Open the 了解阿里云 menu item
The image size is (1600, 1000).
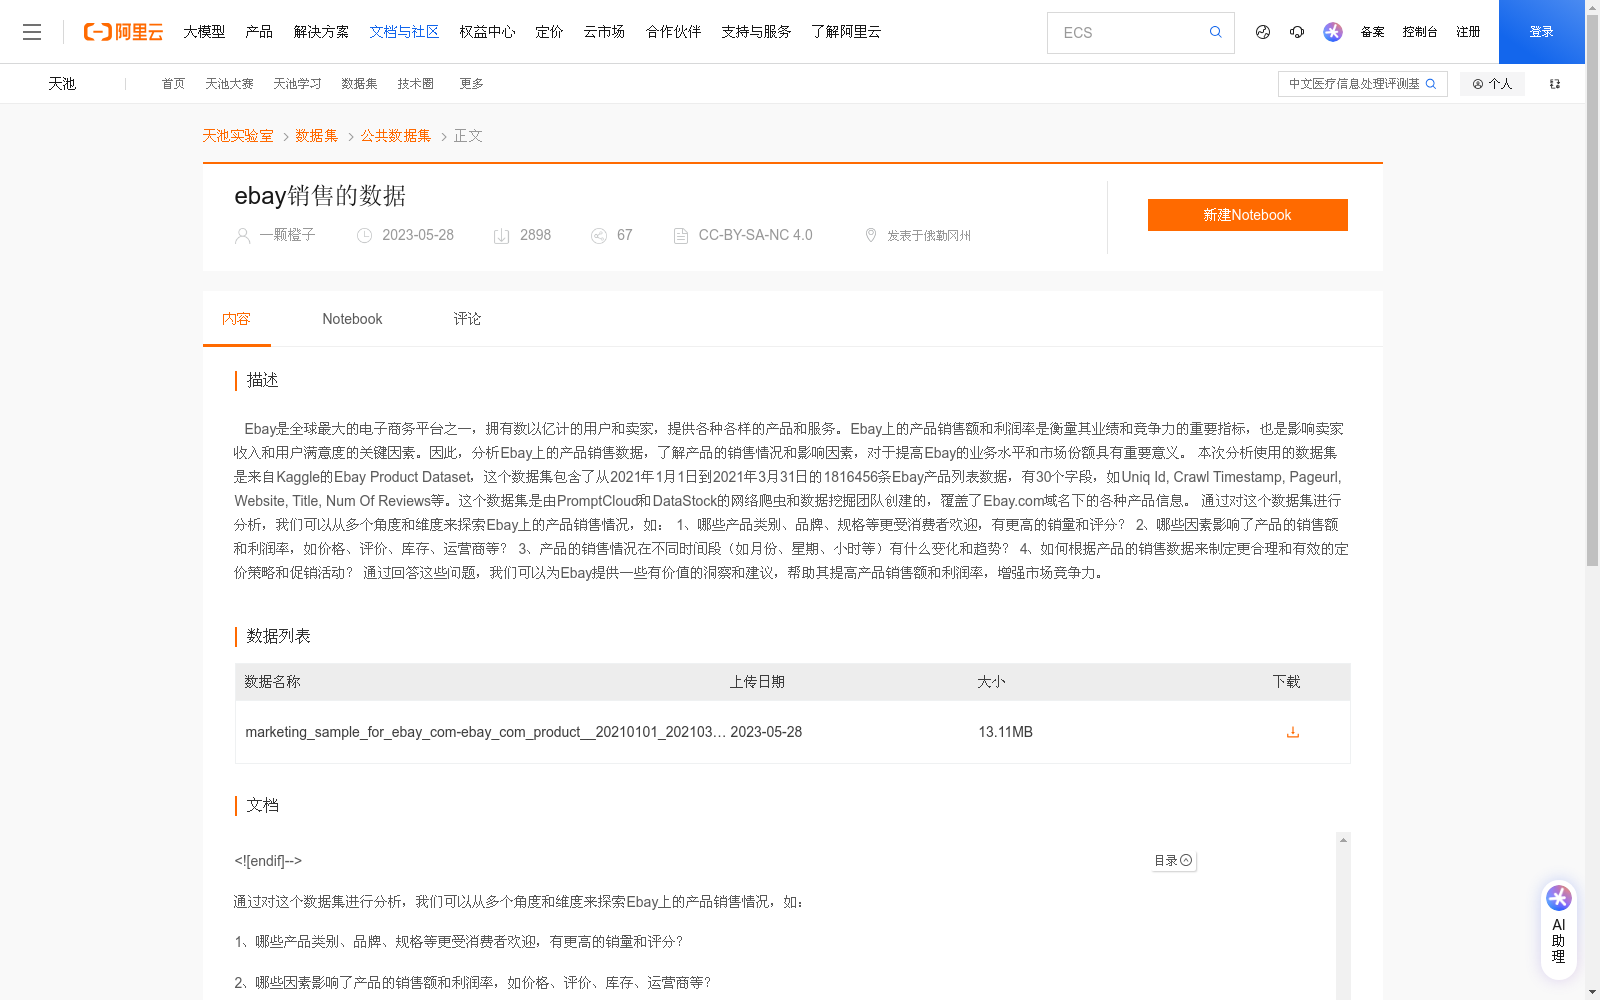846,32
